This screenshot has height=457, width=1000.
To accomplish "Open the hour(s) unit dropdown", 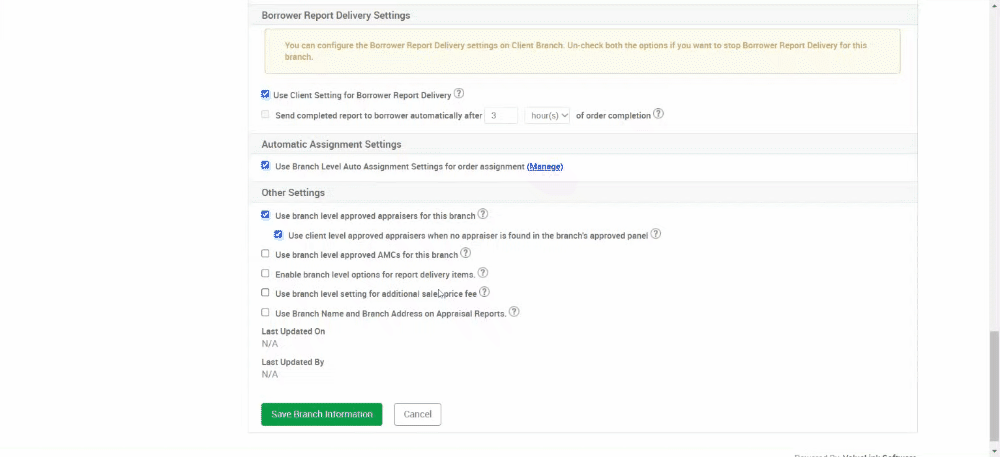I will (547, 115).
